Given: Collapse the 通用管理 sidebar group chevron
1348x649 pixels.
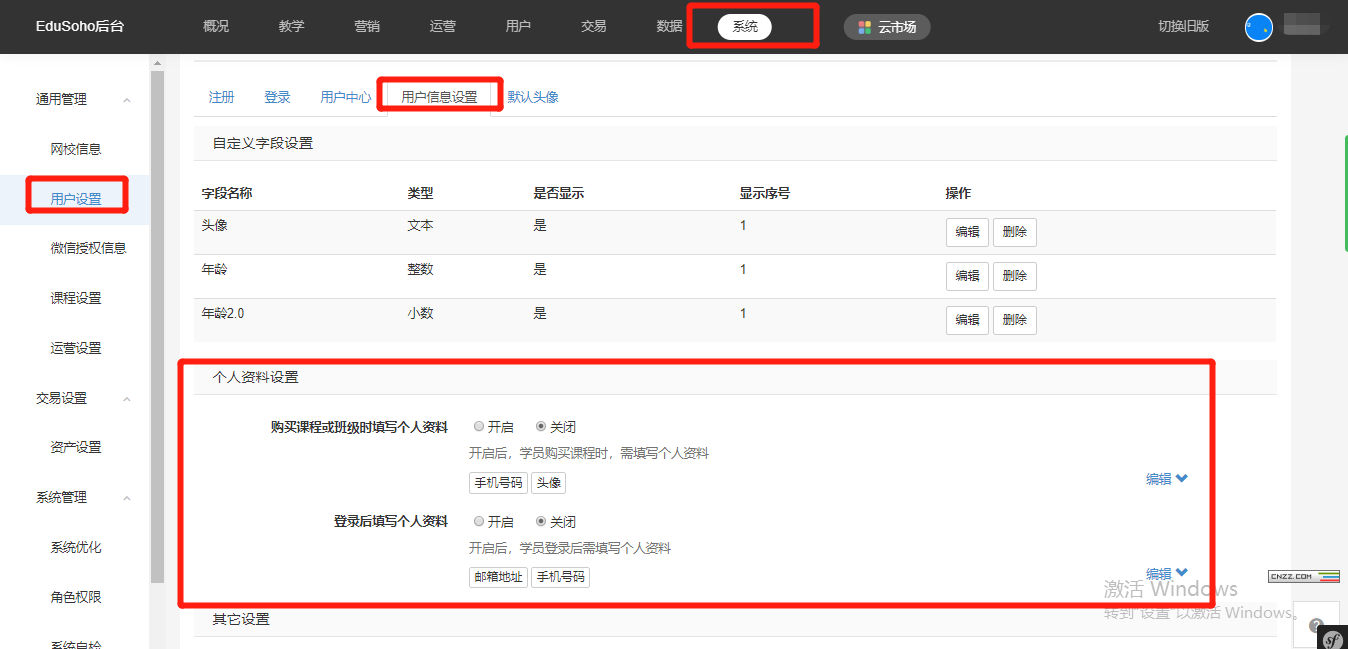Looking at the screenshot, I should 127,100.
